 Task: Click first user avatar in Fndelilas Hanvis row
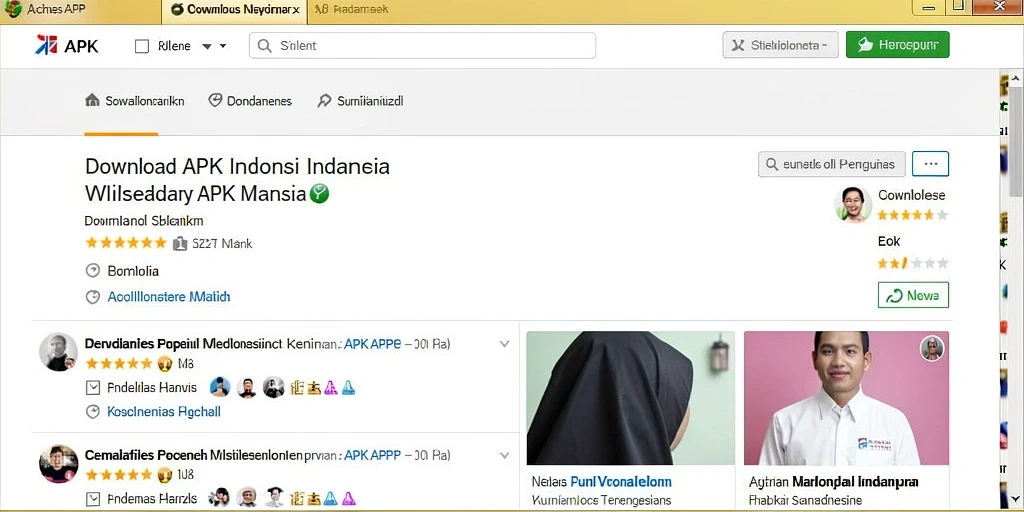tap(220, 387)
